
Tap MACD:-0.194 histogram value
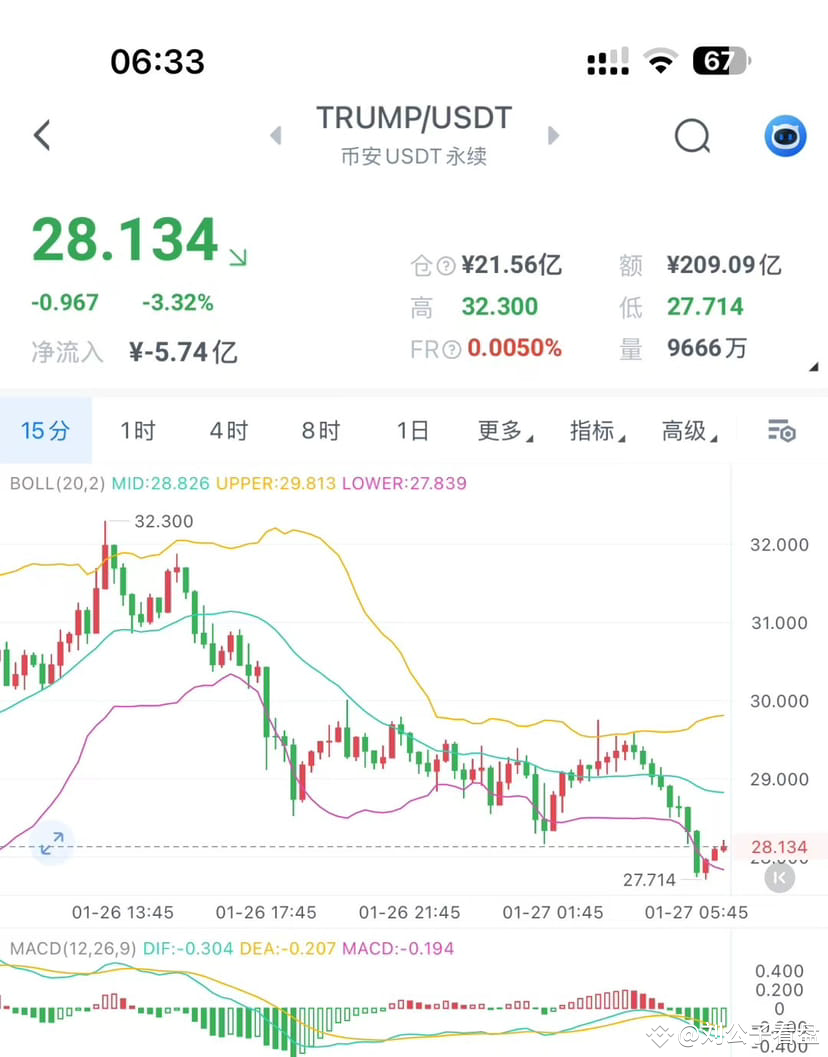(x=398, y=948)
